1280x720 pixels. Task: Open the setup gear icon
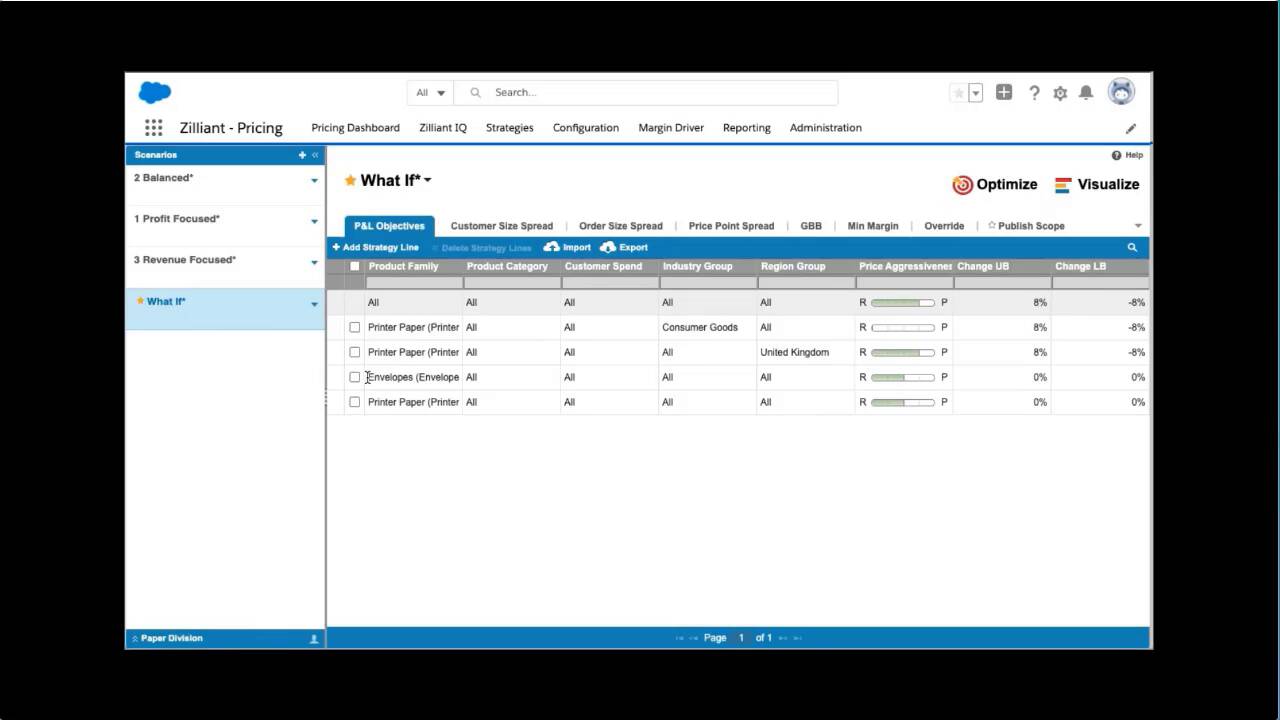(1060, 93)
